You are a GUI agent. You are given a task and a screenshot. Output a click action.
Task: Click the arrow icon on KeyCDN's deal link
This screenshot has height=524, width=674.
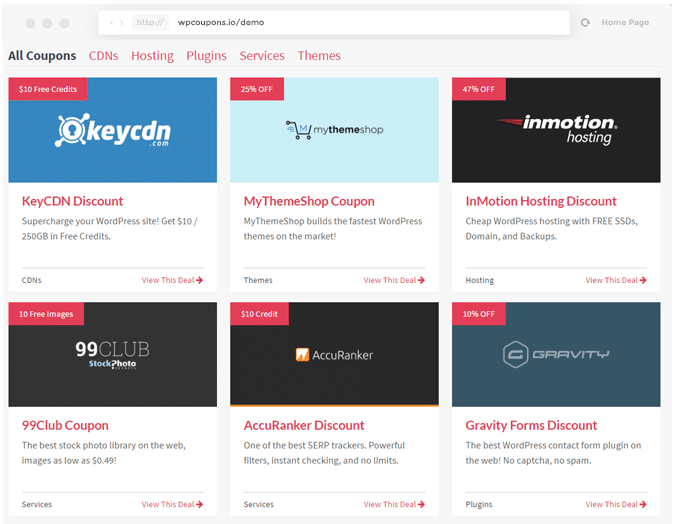coord(199,280)
